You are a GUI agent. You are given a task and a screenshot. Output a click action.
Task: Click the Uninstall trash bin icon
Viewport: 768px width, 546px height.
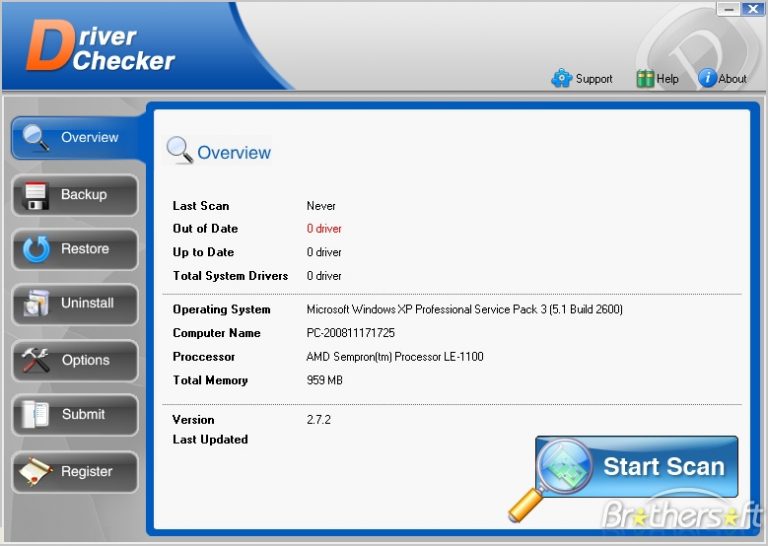(x=37, y=304)
